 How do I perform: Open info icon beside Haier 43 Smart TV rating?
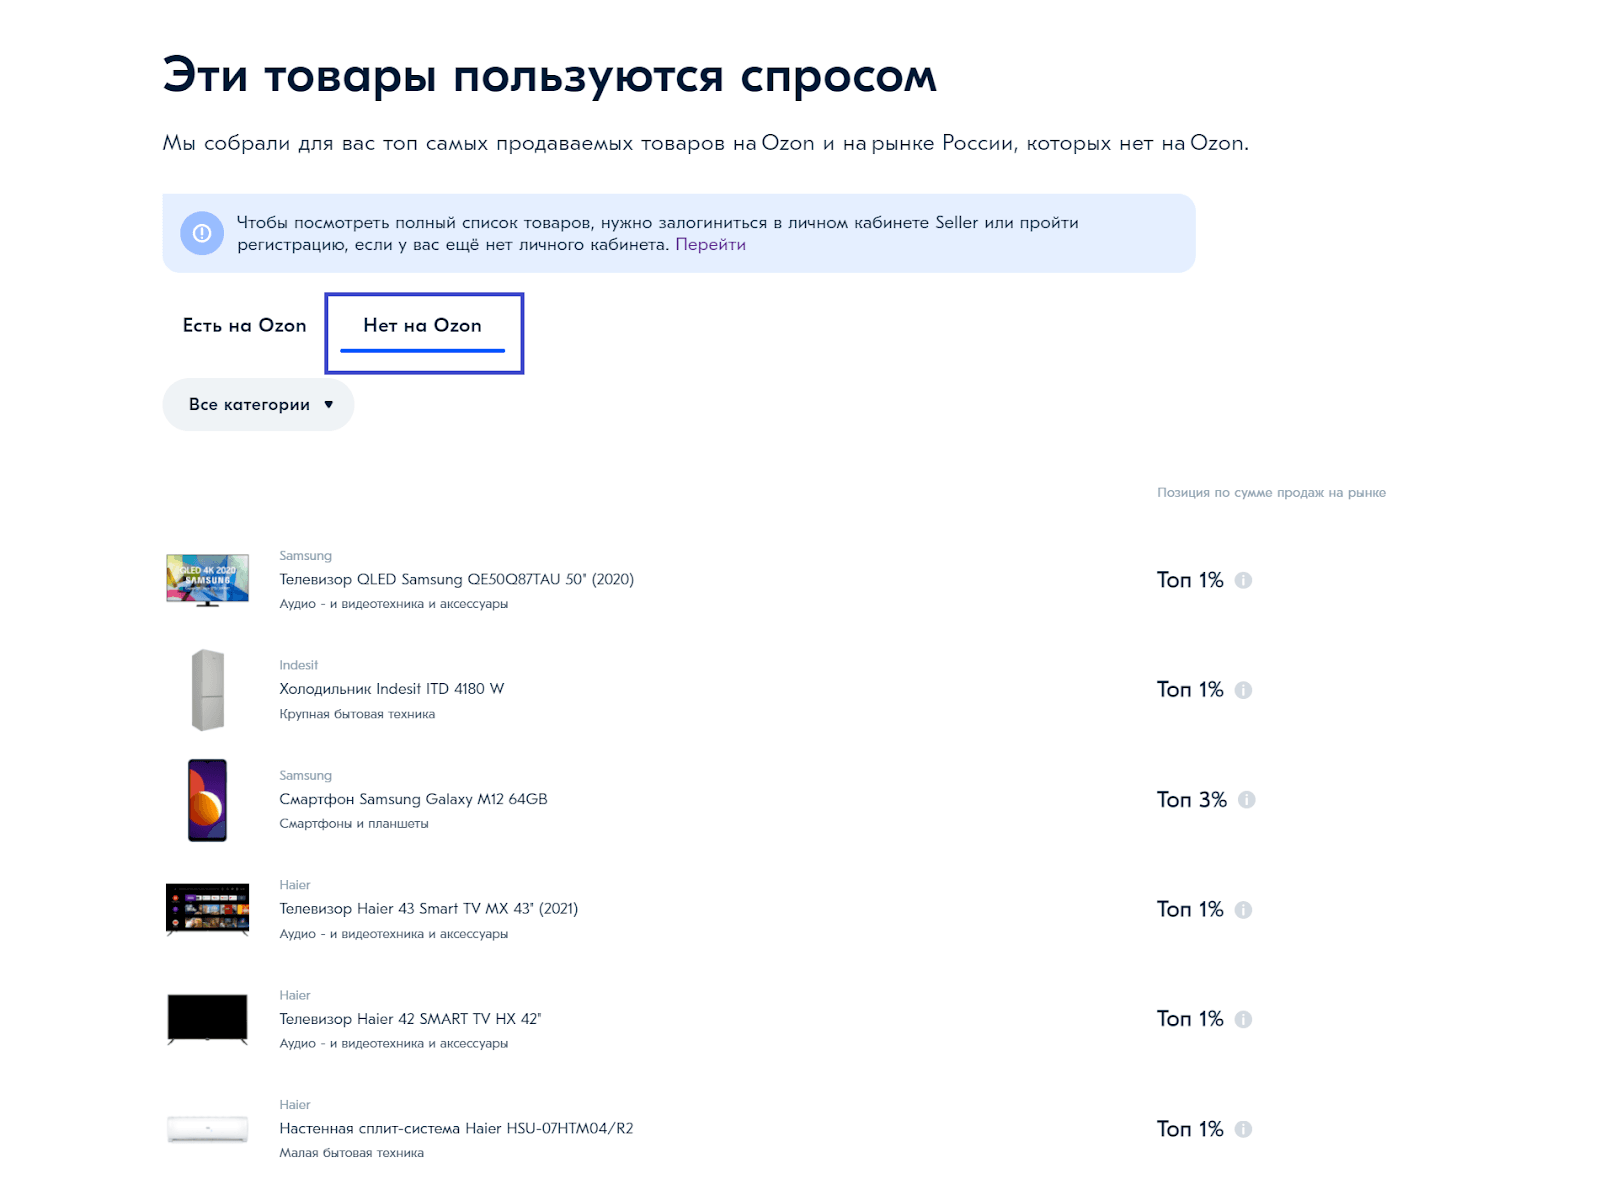1243,910
